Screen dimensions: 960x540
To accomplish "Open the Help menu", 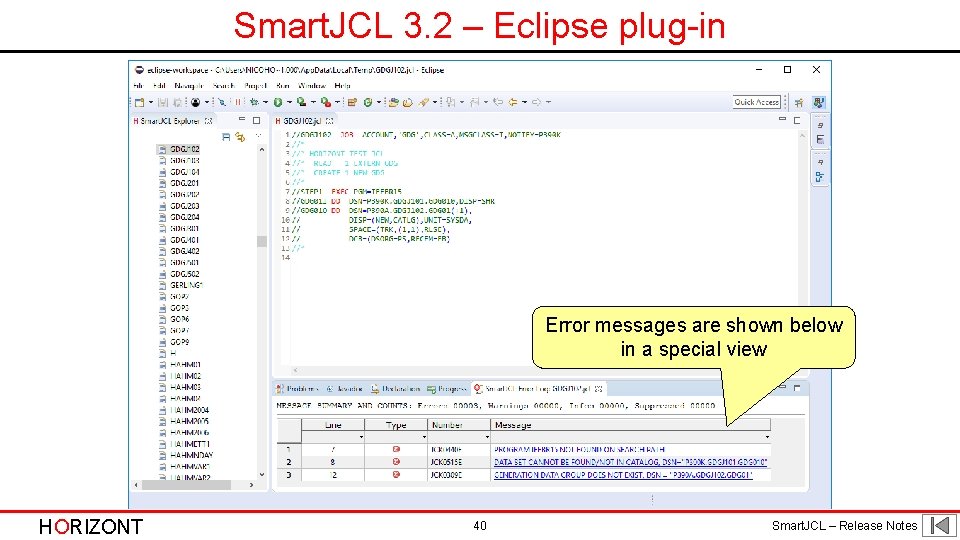I will click(342, 86).
